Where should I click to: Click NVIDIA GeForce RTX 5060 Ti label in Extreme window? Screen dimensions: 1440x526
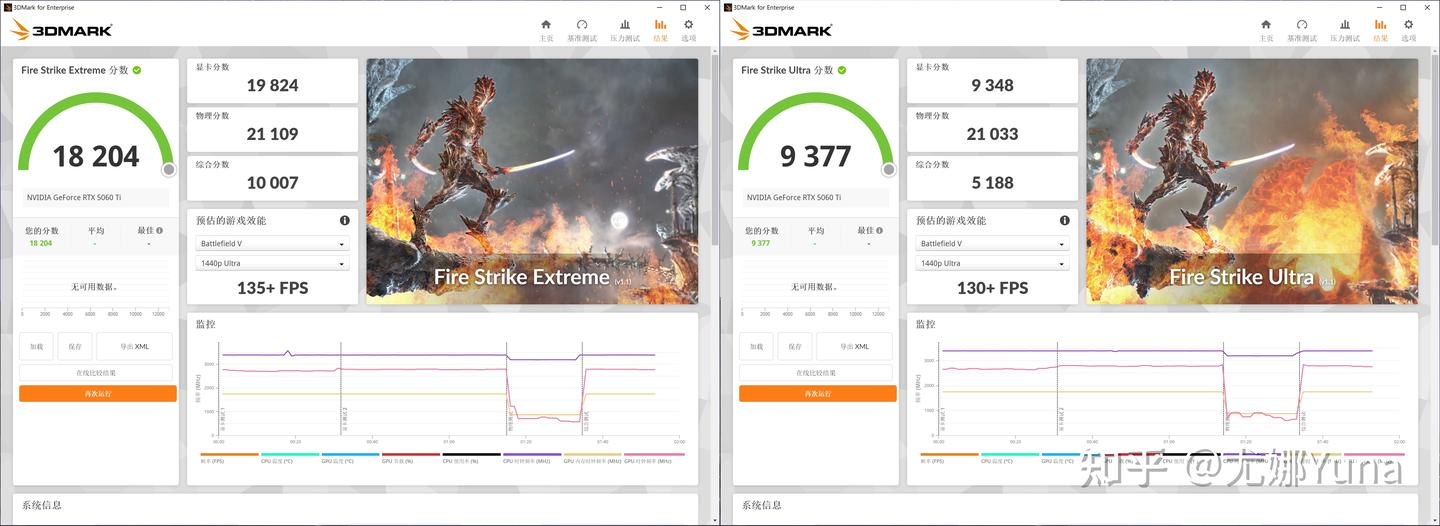(x=74, y=198)
